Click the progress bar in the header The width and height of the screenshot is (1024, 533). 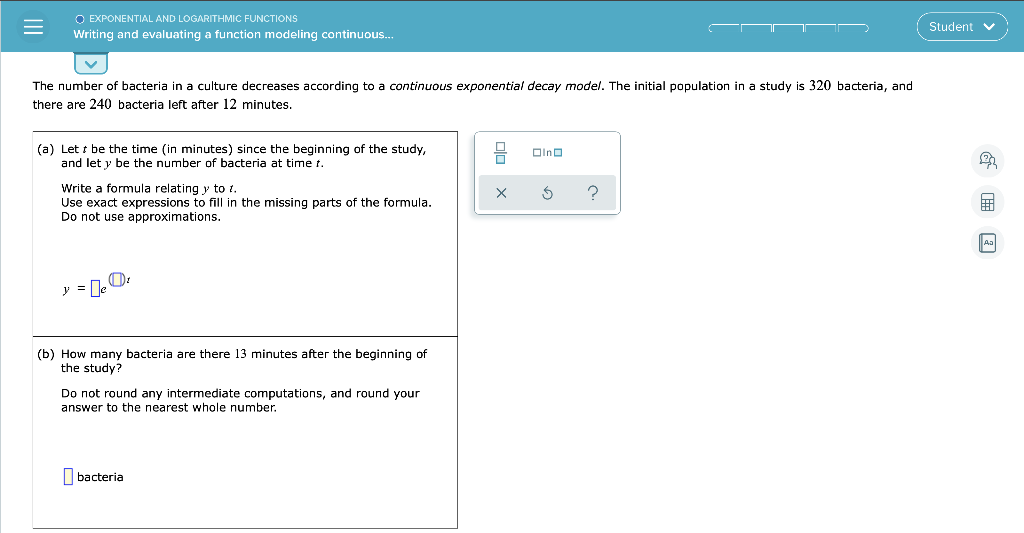789,27
